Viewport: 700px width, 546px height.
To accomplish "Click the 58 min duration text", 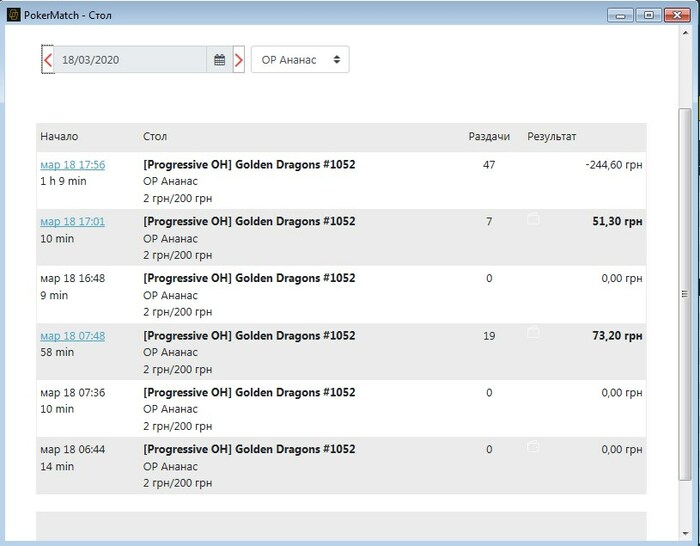I will 57,352.
